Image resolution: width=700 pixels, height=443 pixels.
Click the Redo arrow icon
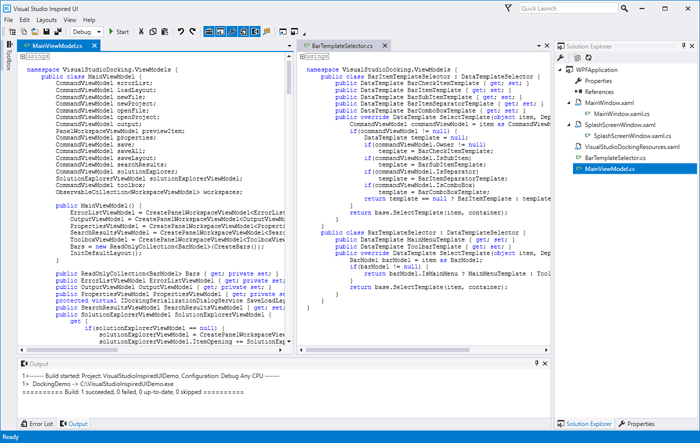click(x=193, y=32)
